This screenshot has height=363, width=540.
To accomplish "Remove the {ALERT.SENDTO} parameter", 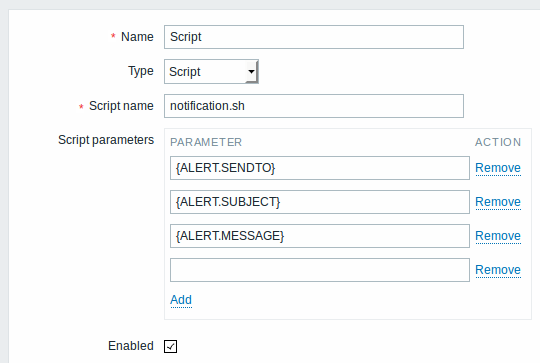I will [498, 168].
